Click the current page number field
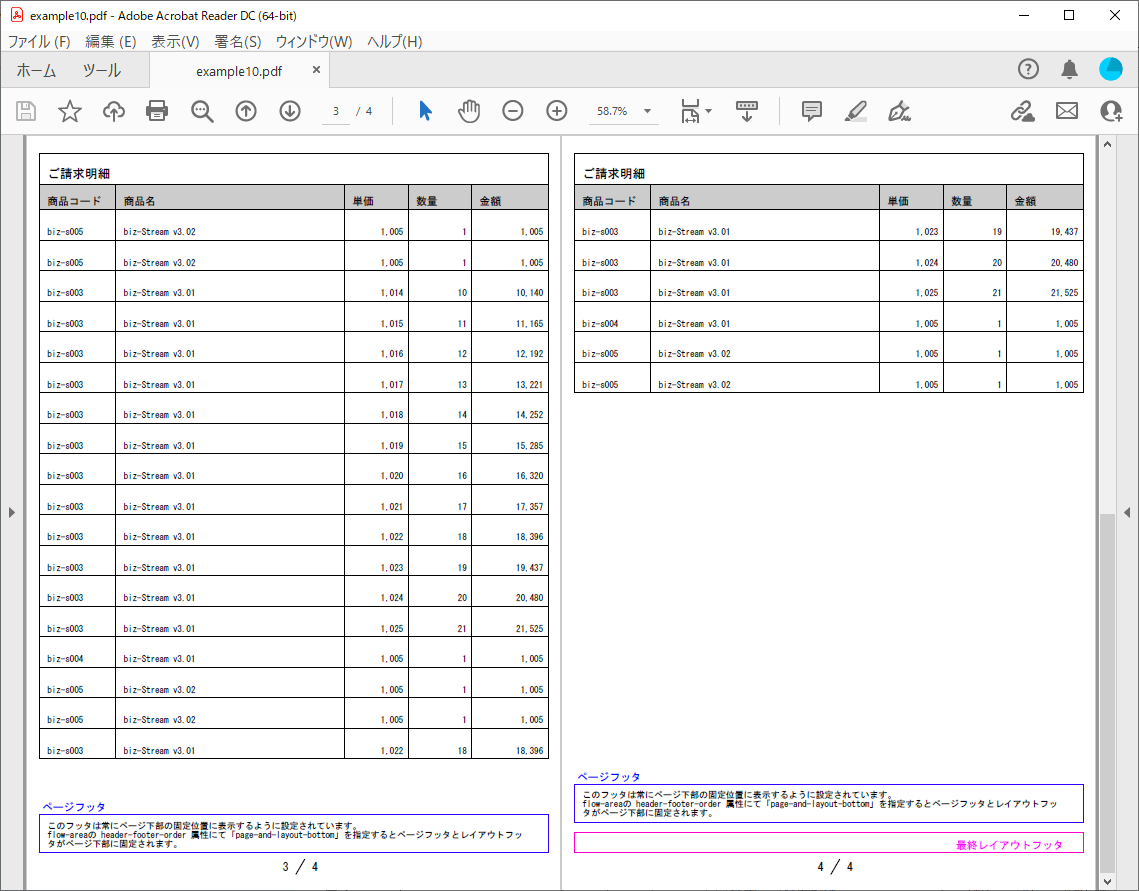Image resolution: width=1139 pixels, height=891 pixels. click(x=336, y=111)
